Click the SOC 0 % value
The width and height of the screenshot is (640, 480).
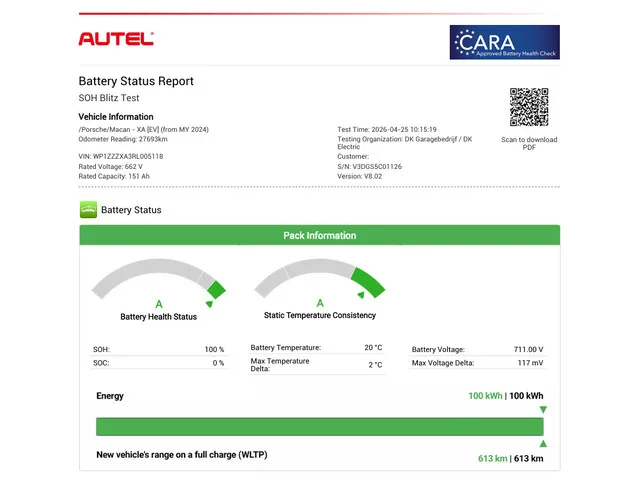pos(218,363)
